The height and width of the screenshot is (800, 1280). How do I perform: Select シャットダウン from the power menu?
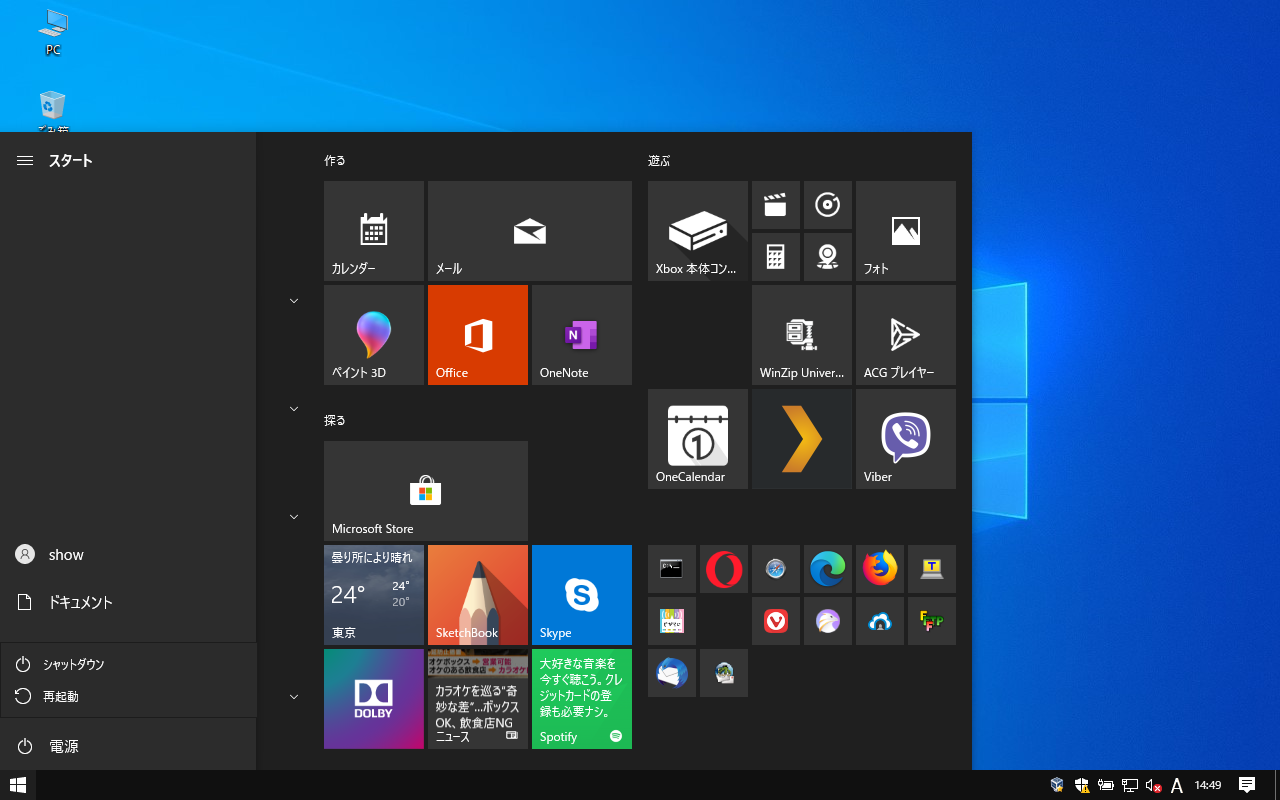pyautogui.click(x=129, y=665)
